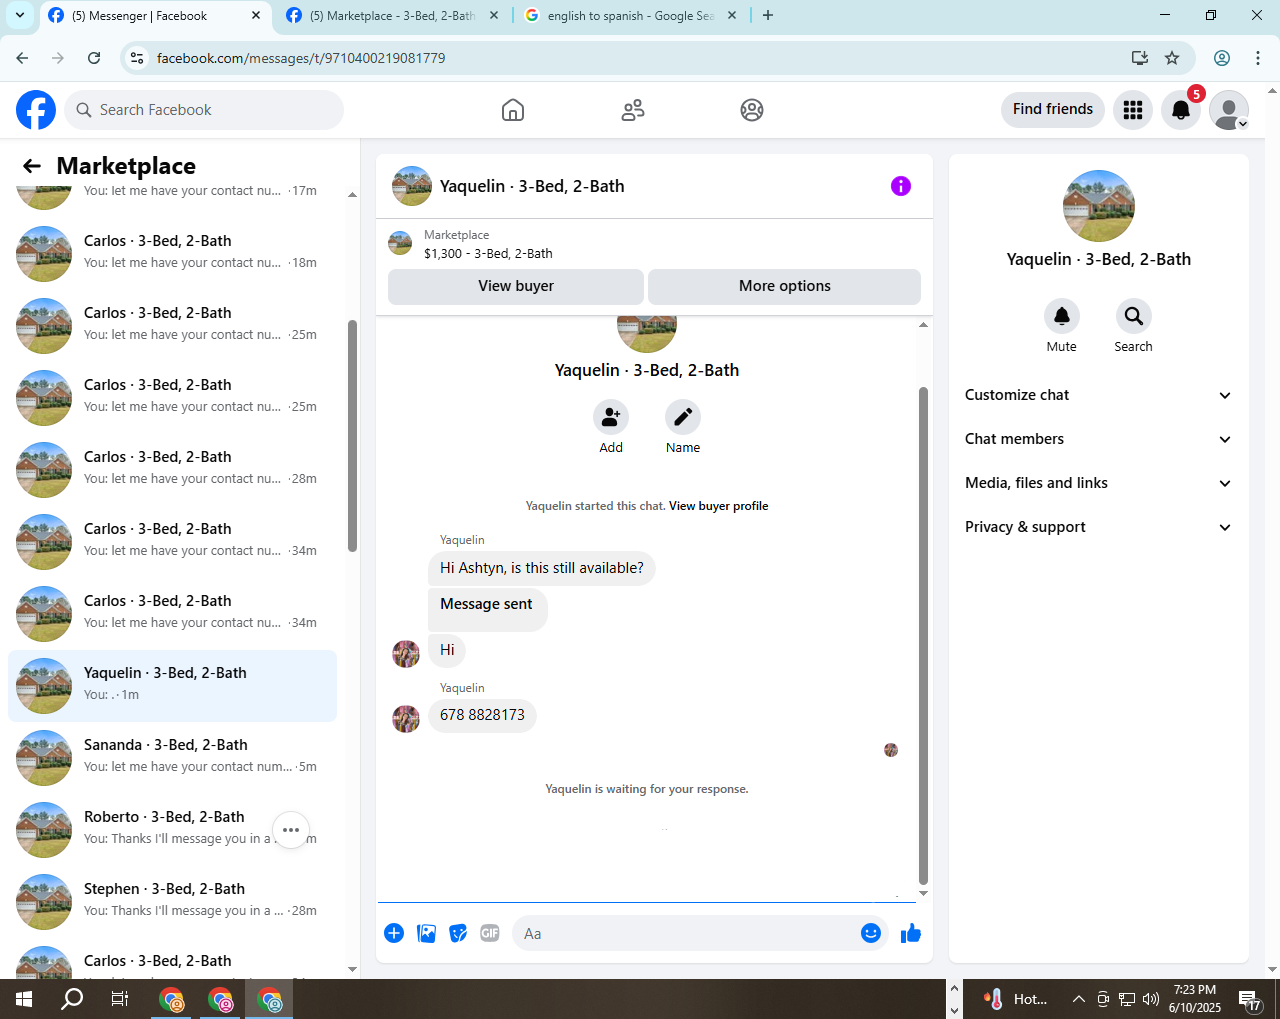This screenshot has height=1019, width=1280.
Task: Select the Yaquelin 3-Bed, 2-Bath conversation
Action: pyautogui.click(x=172, y=686)
